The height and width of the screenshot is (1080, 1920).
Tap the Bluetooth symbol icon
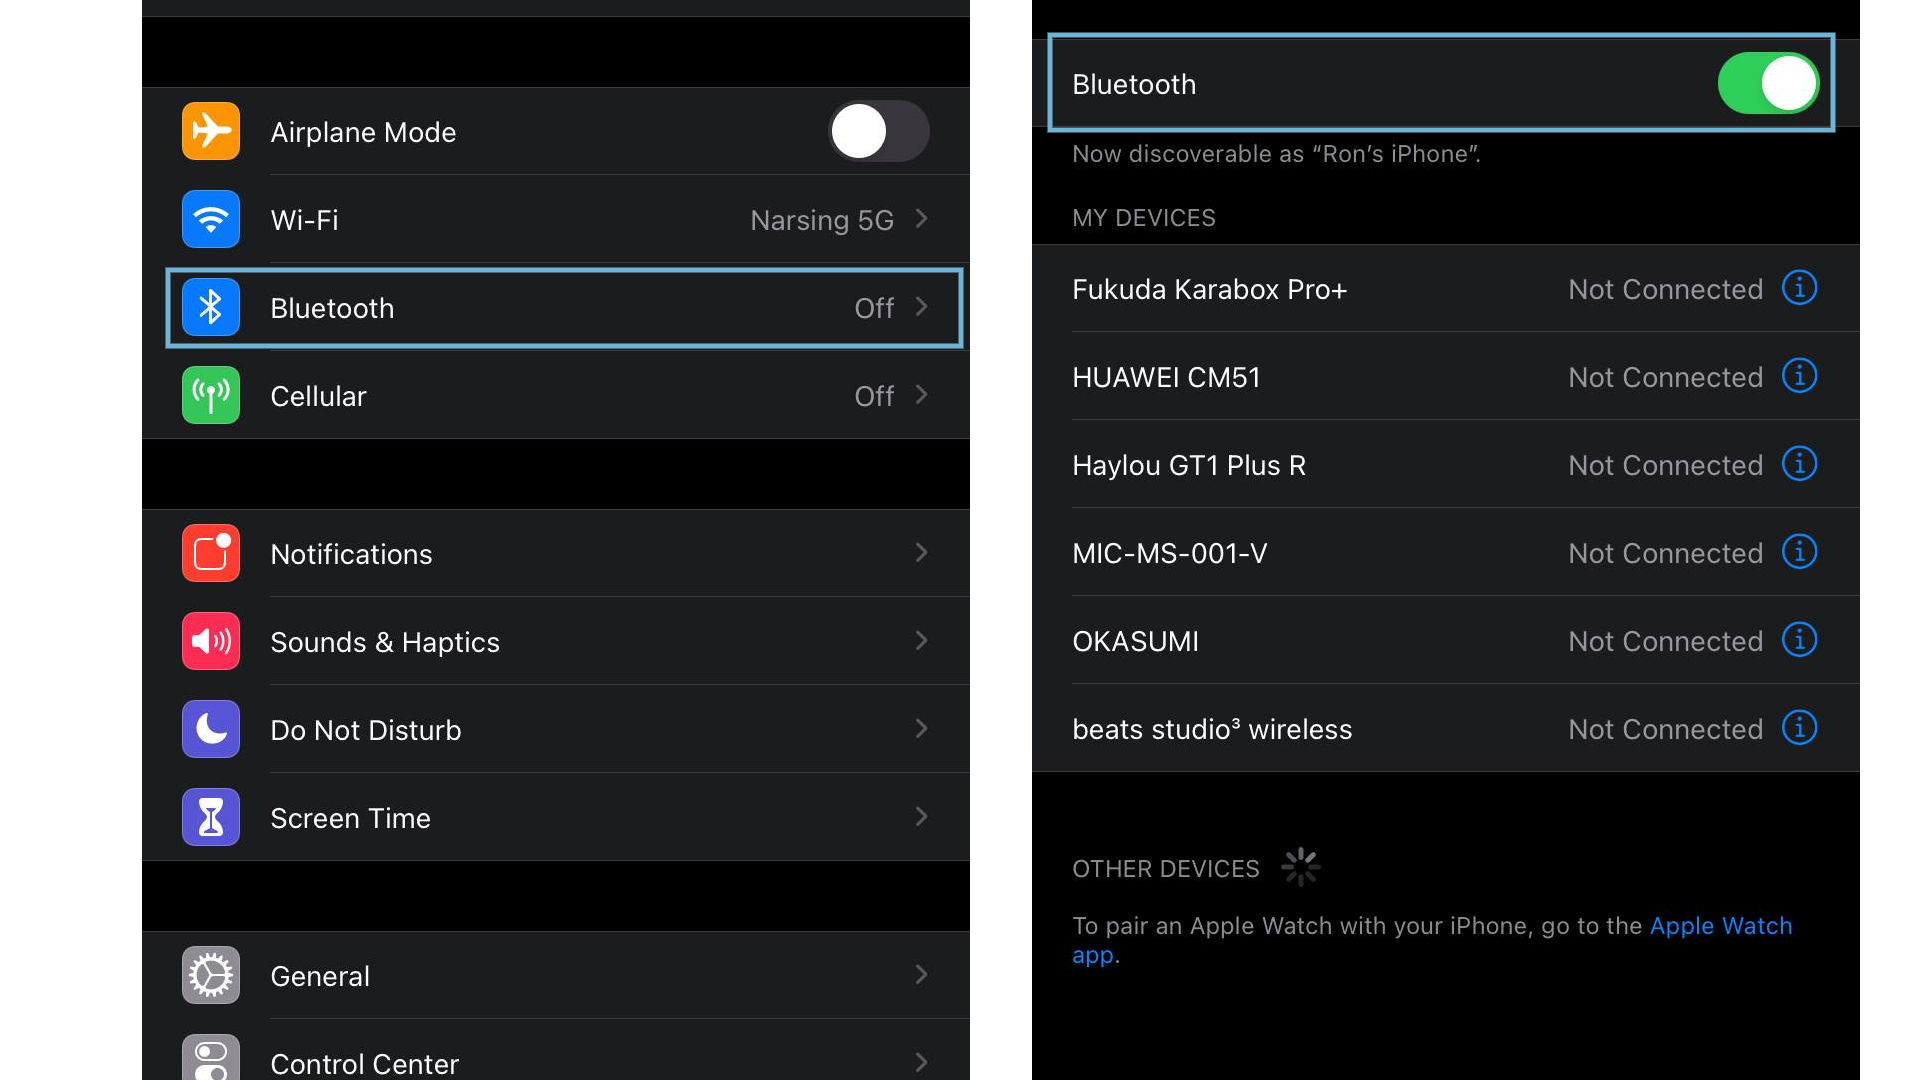211,307
